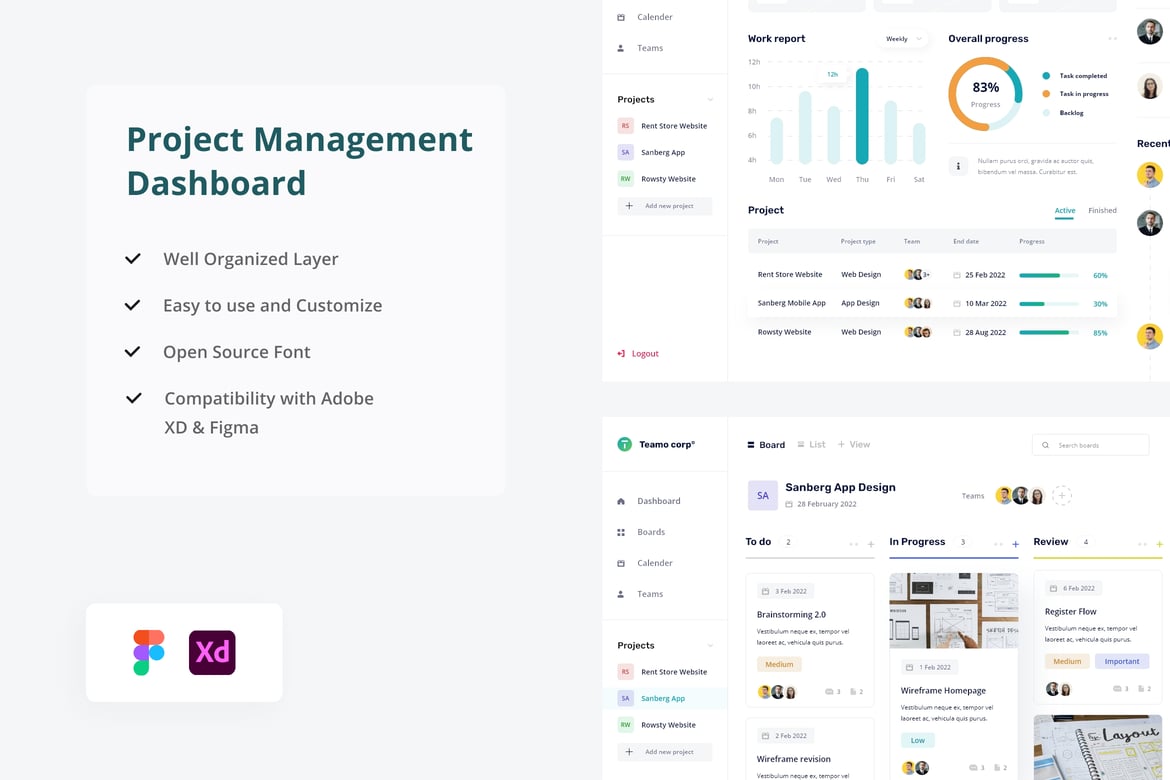Open the To do column options dots
1170x780 pixels.
854,544
